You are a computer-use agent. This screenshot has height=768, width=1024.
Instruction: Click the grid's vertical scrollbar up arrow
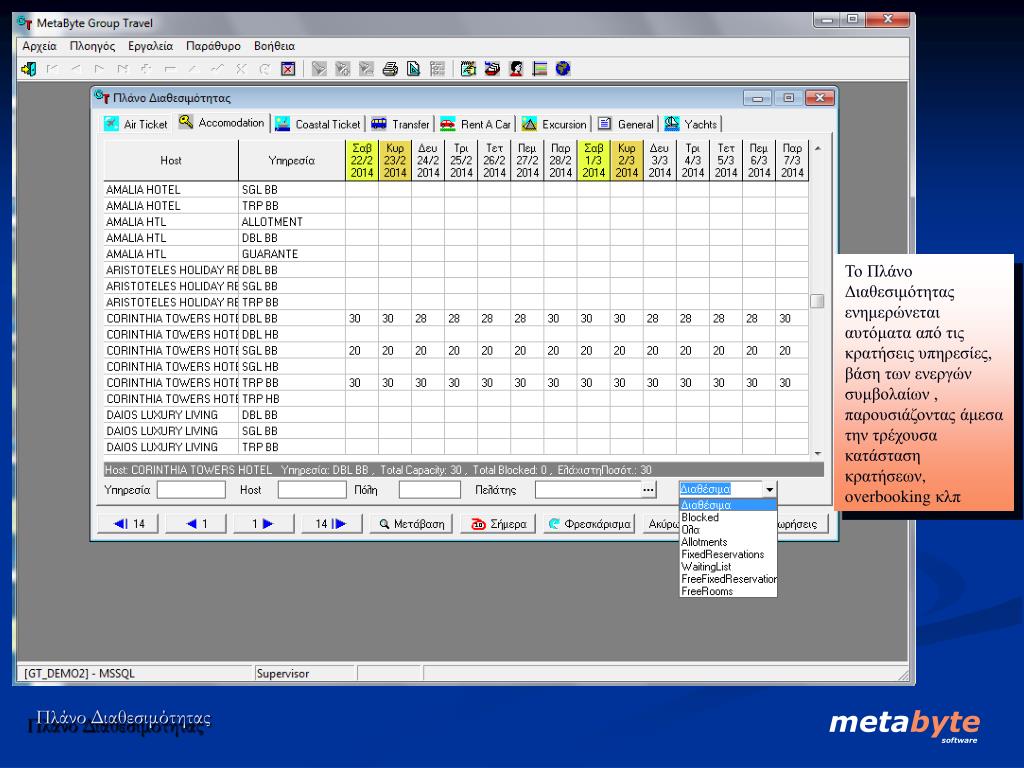point(817,149)
